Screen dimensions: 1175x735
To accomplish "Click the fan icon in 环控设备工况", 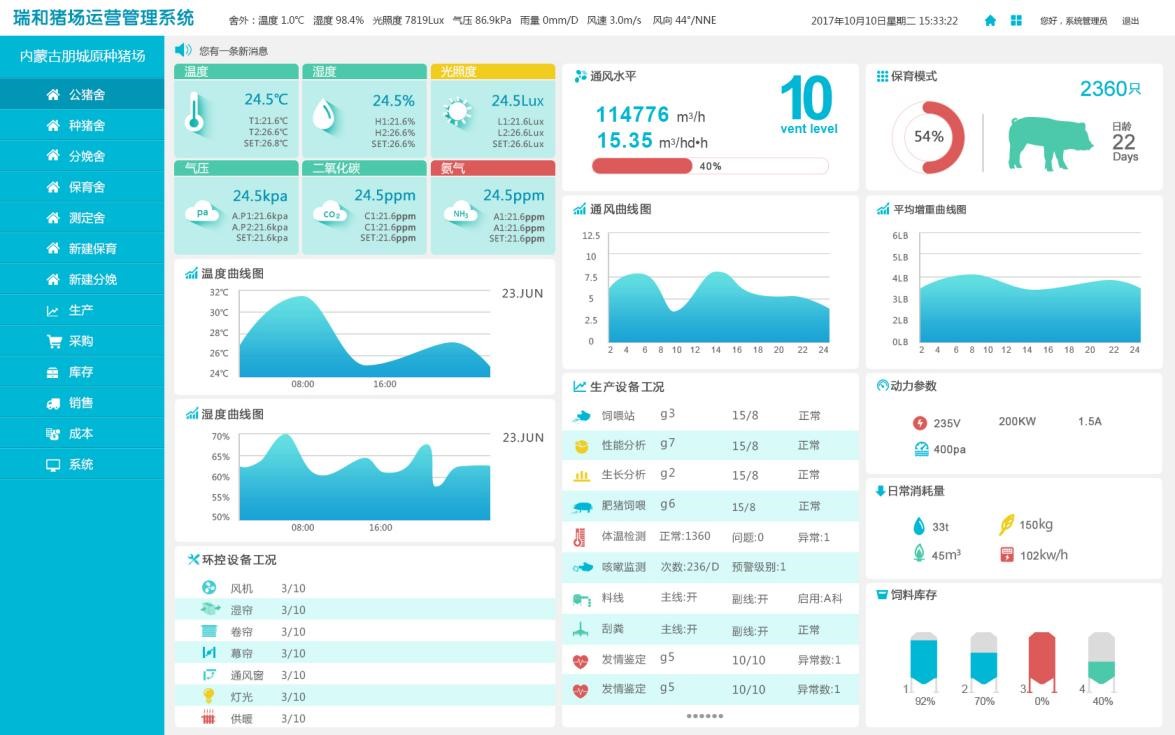I will point(209,588).
